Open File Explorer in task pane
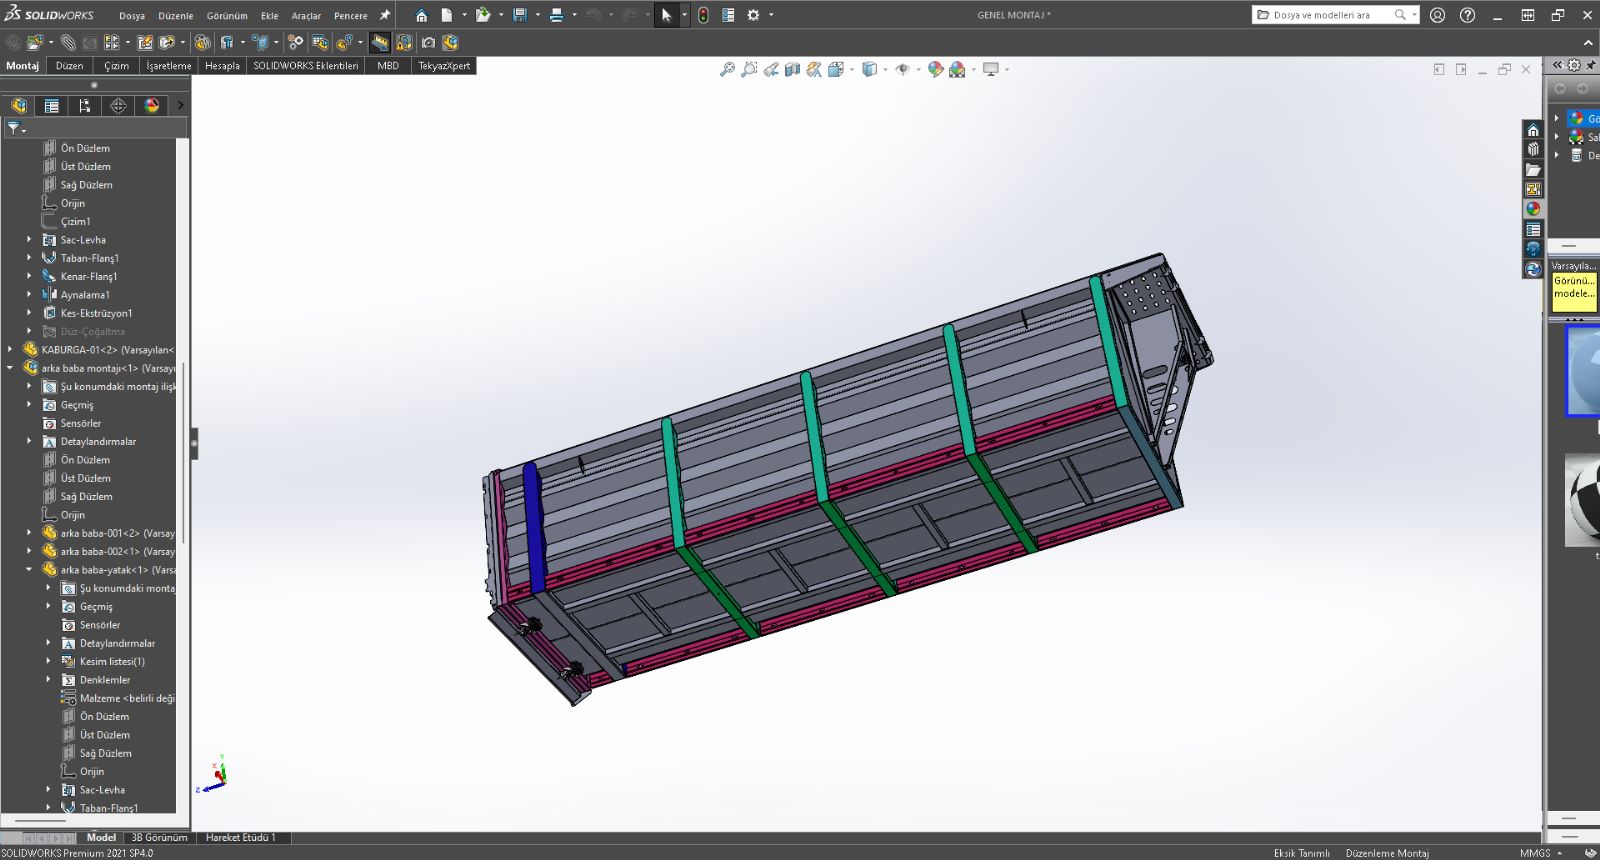Viewport: 1600px width, 860px height. [x=1533, y=169]
